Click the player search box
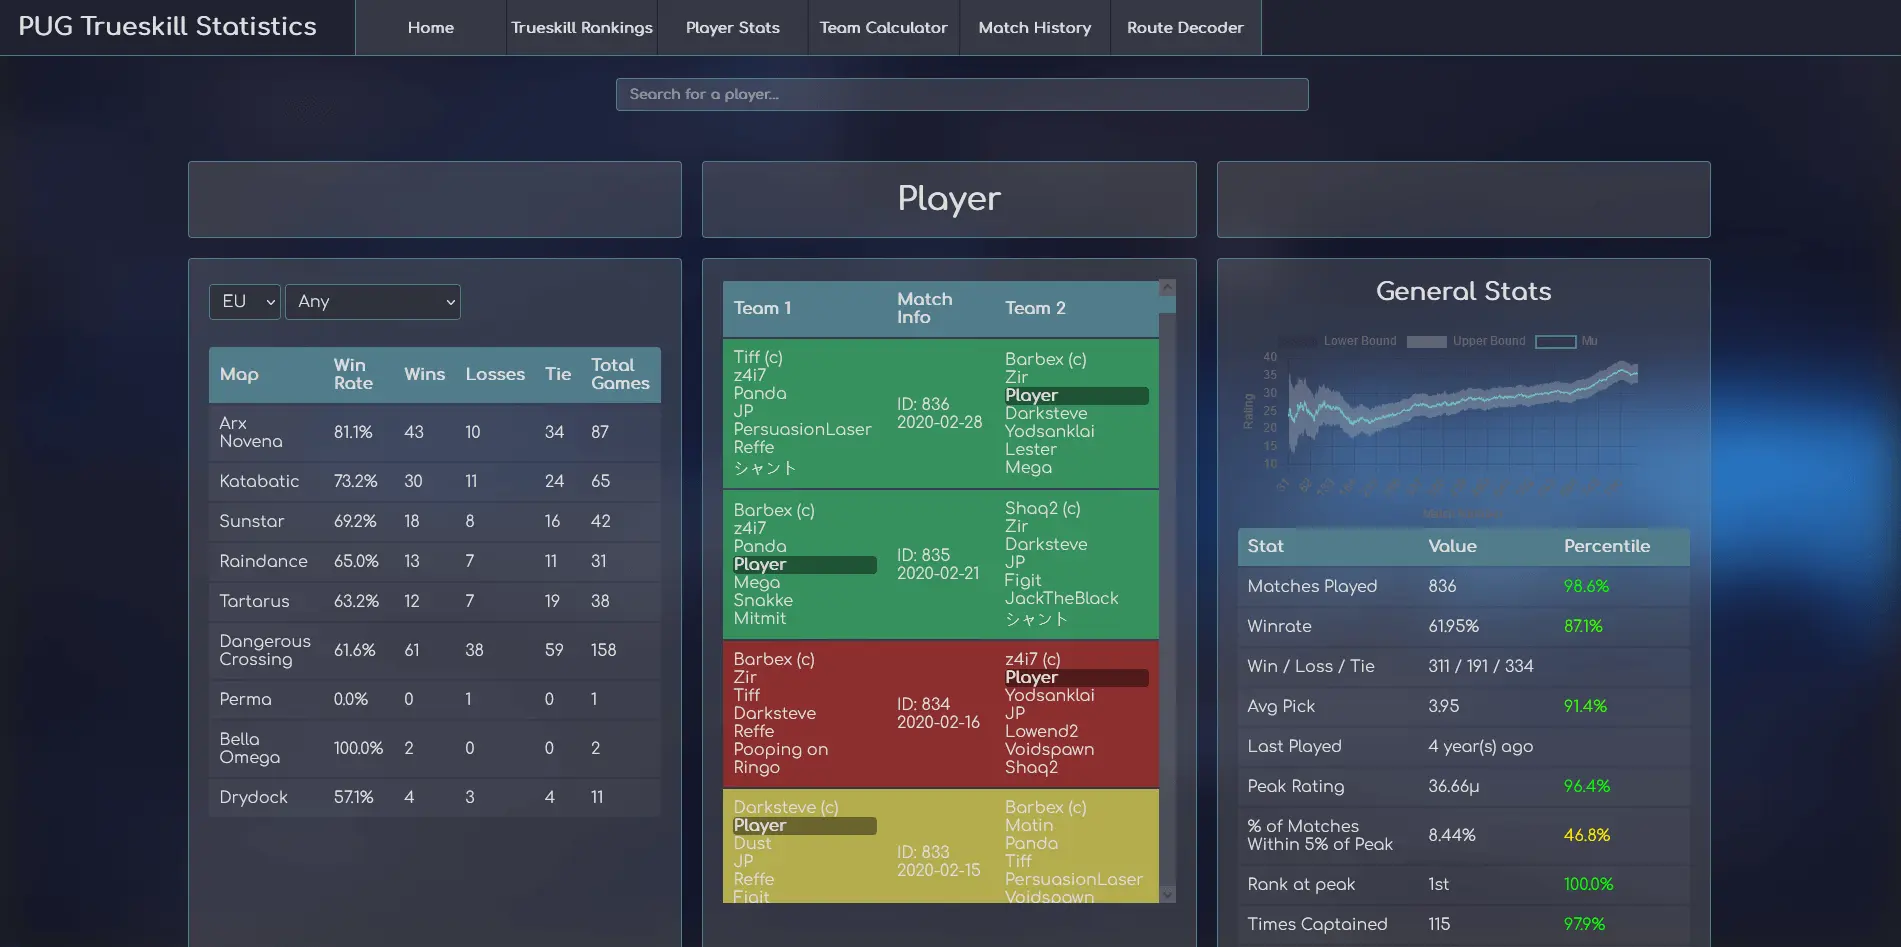Screen dimensions: 1901x947 (x=961, y=94)
